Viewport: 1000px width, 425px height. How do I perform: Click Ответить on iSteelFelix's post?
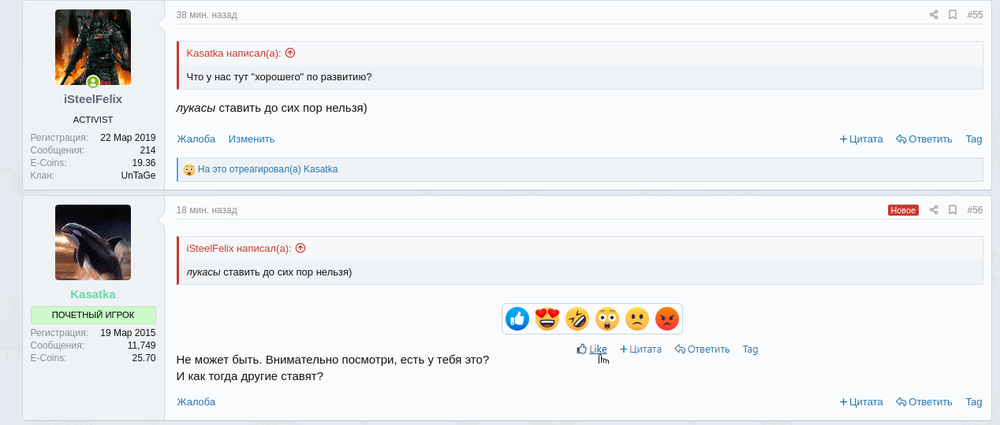924,139
